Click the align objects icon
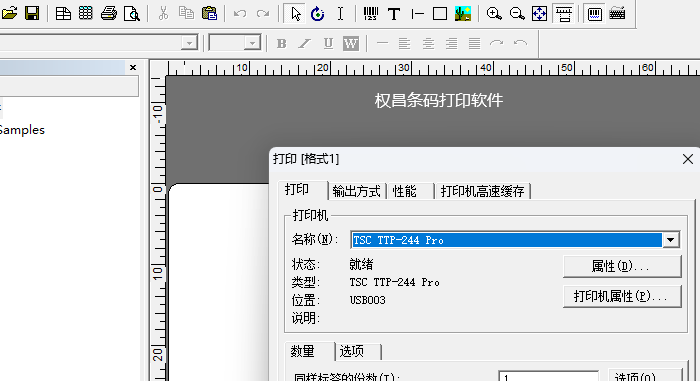Screen dimensions: 700x381 563,14
